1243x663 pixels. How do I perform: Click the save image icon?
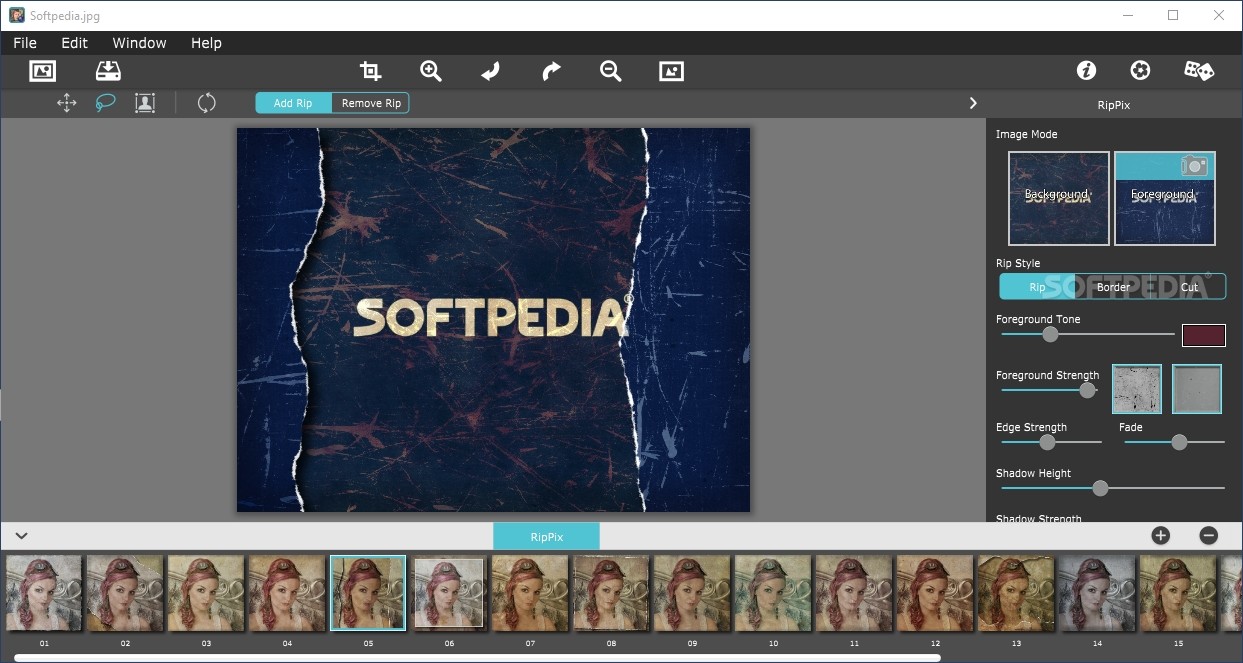tap(108, 71)
